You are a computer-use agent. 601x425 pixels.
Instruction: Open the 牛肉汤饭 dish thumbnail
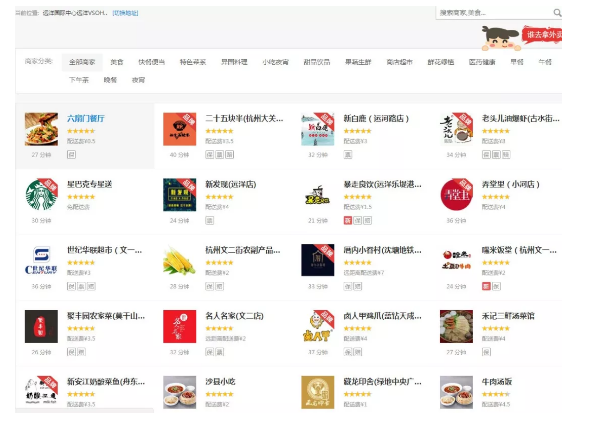click(456, 392)
